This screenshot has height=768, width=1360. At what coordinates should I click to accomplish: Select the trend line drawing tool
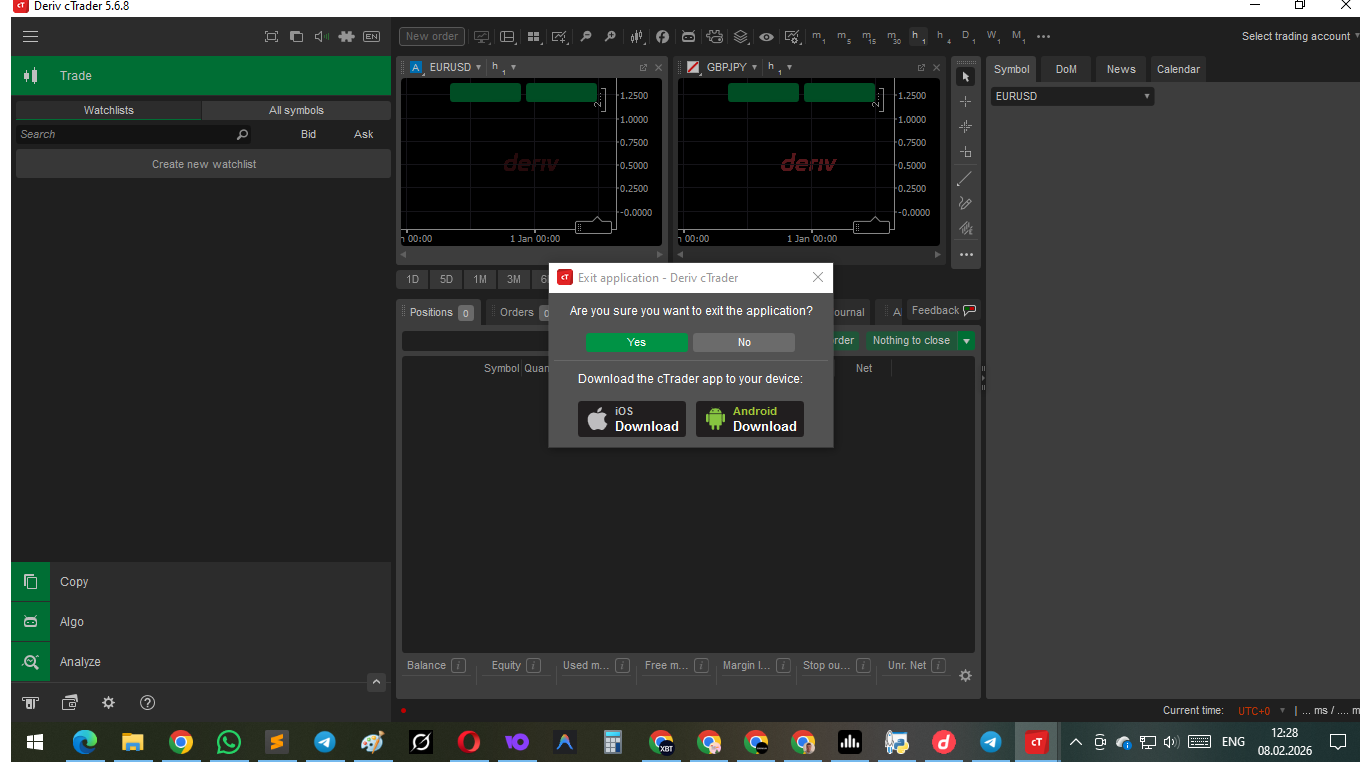pos(965,179)
